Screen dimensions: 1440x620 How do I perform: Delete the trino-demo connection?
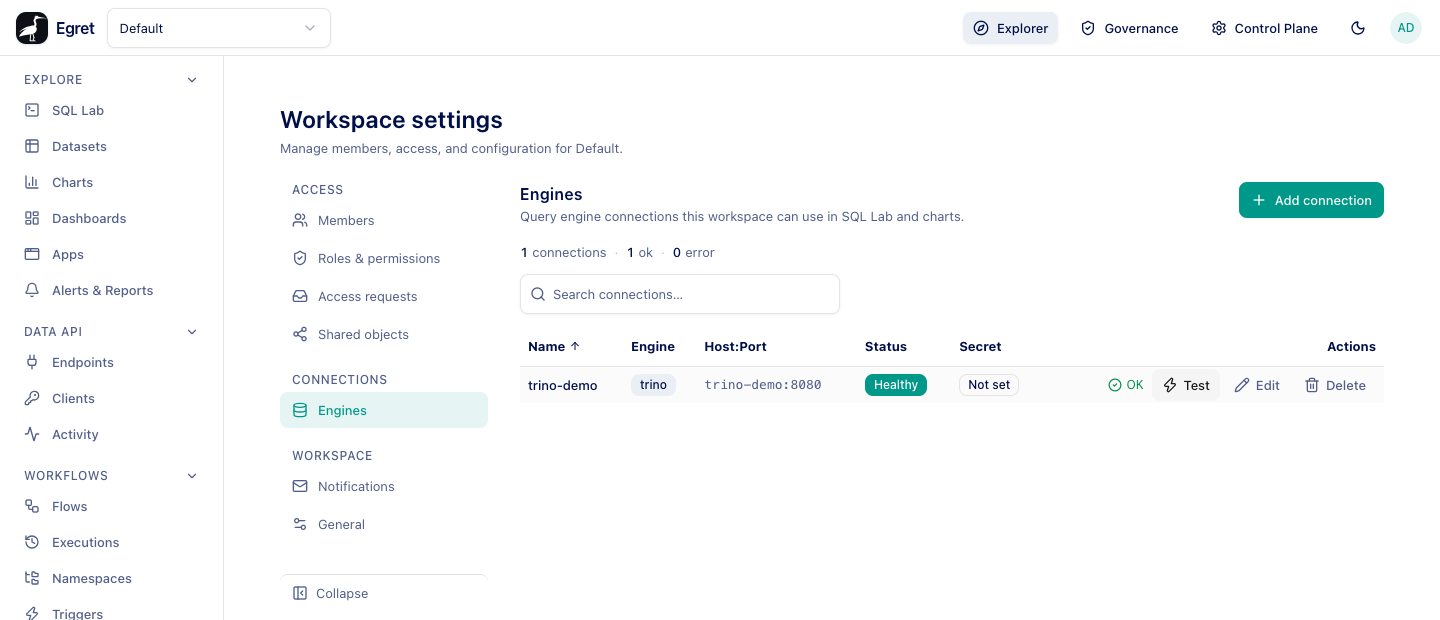click(x=1335, y=385)
